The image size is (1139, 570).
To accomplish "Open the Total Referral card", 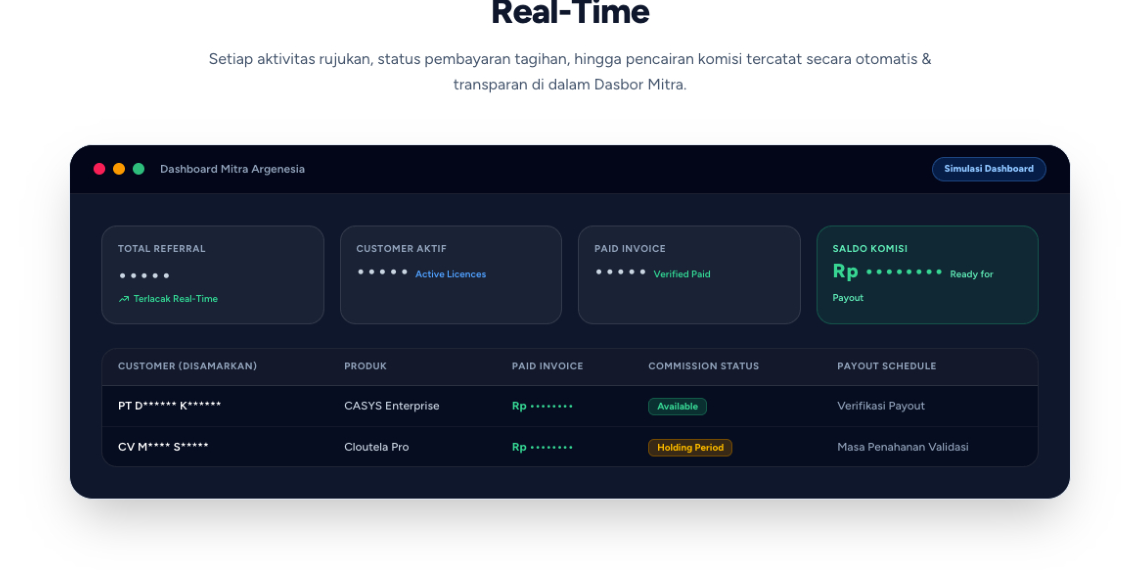I will click(x=213, y=274).
